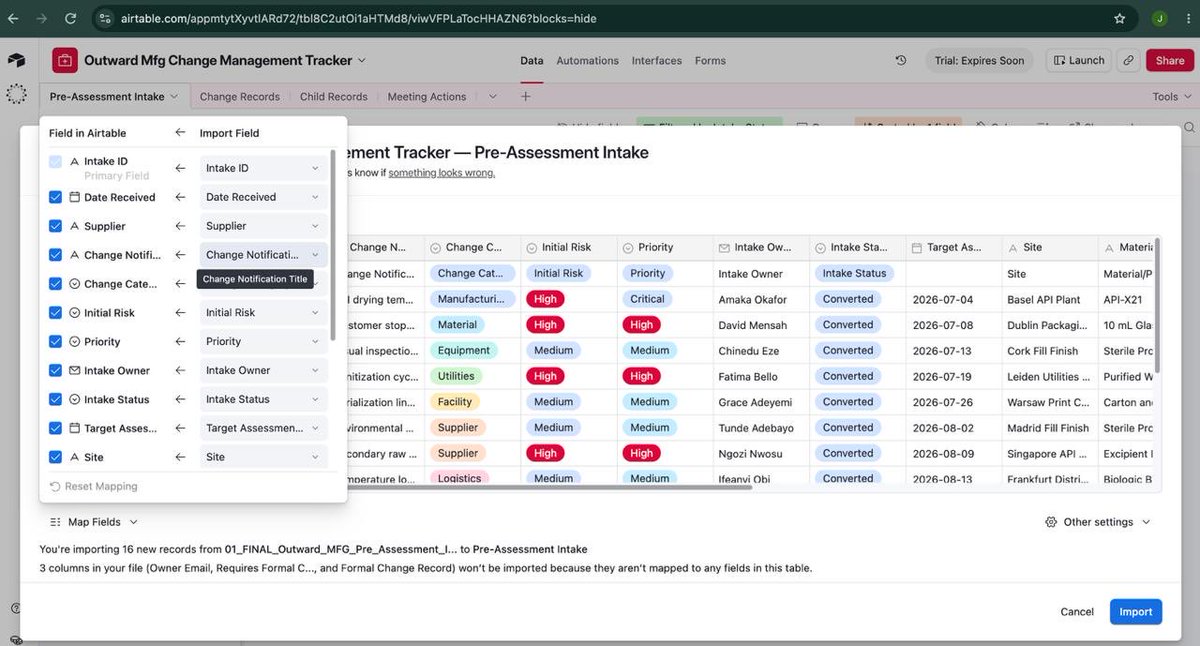Open the Target Assessmen... import field dropdown
Image resolution: width=1200 pixels, height=646 pixels.
tap(263, 428)
